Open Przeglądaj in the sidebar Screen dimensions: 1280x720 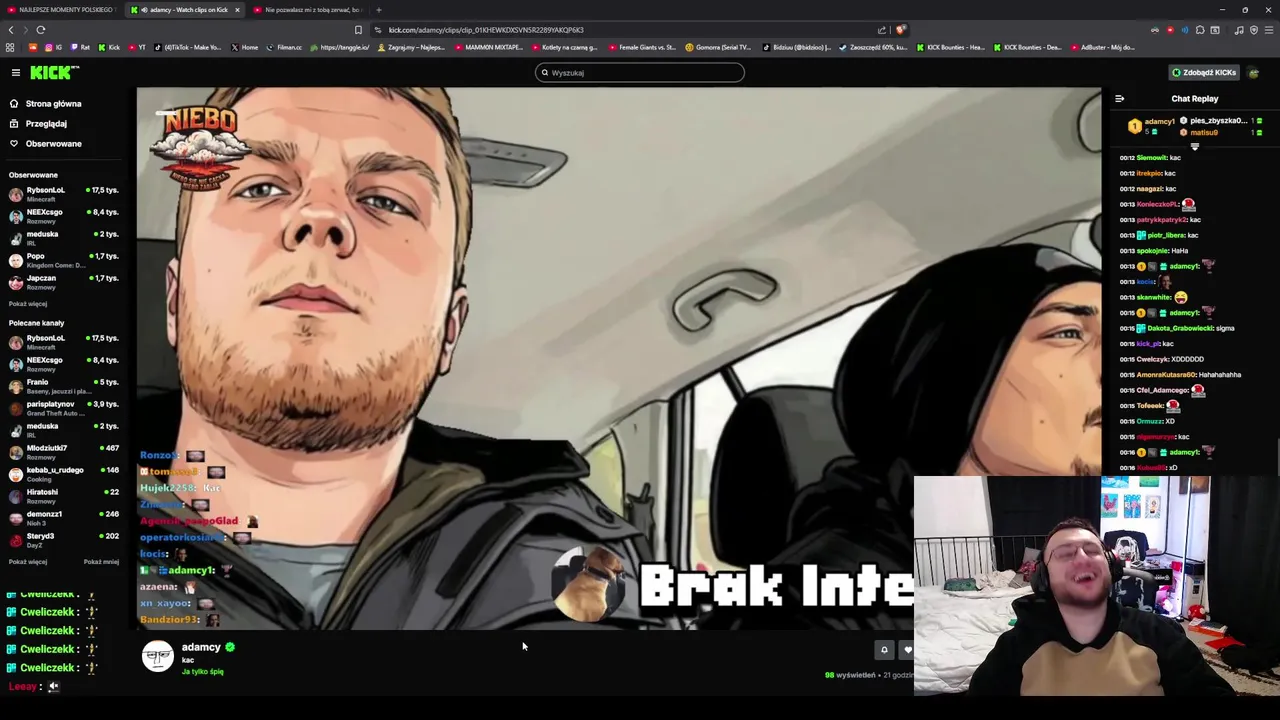(x=46, y=124)
